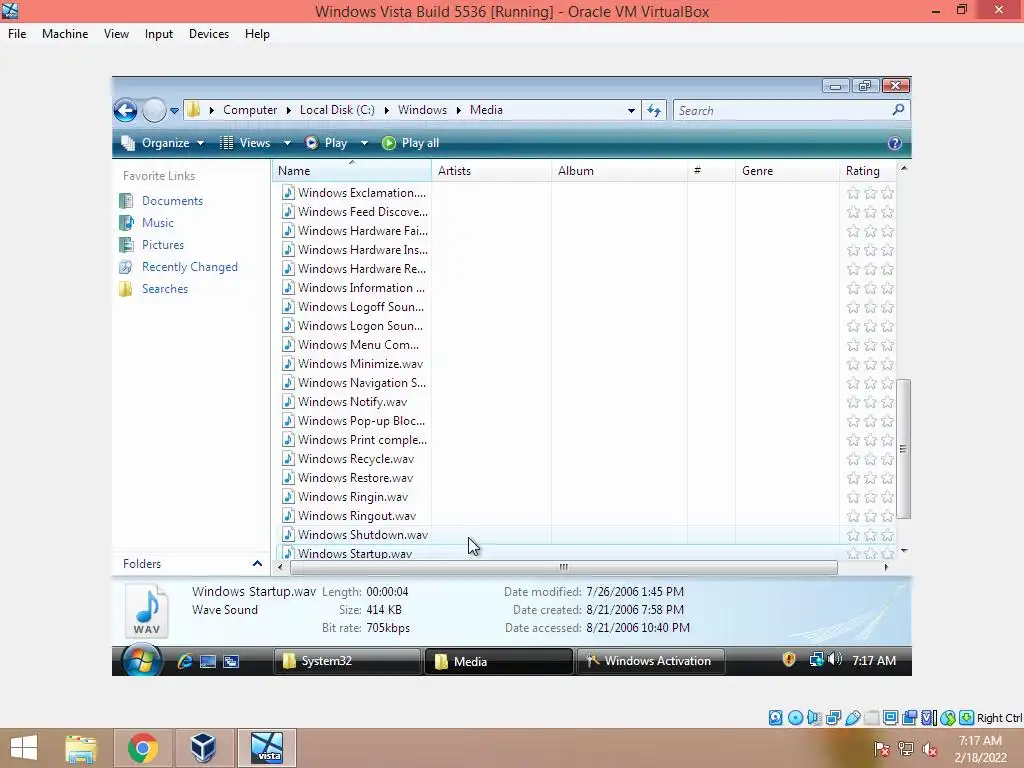Click the security shield tray icon in Vista
The image size is (1024, 768).
coord(789,660)
